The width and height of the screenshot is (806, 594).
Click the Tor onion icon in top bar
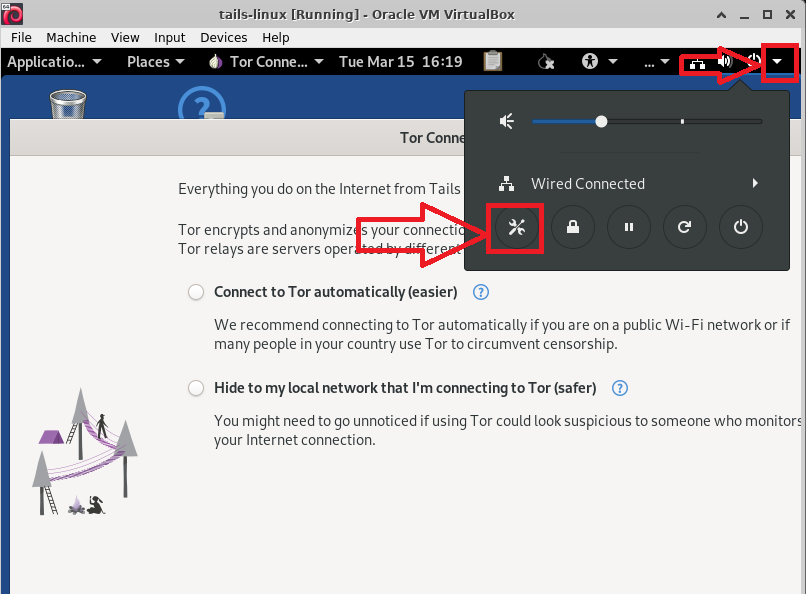click(x=215, y=62)
